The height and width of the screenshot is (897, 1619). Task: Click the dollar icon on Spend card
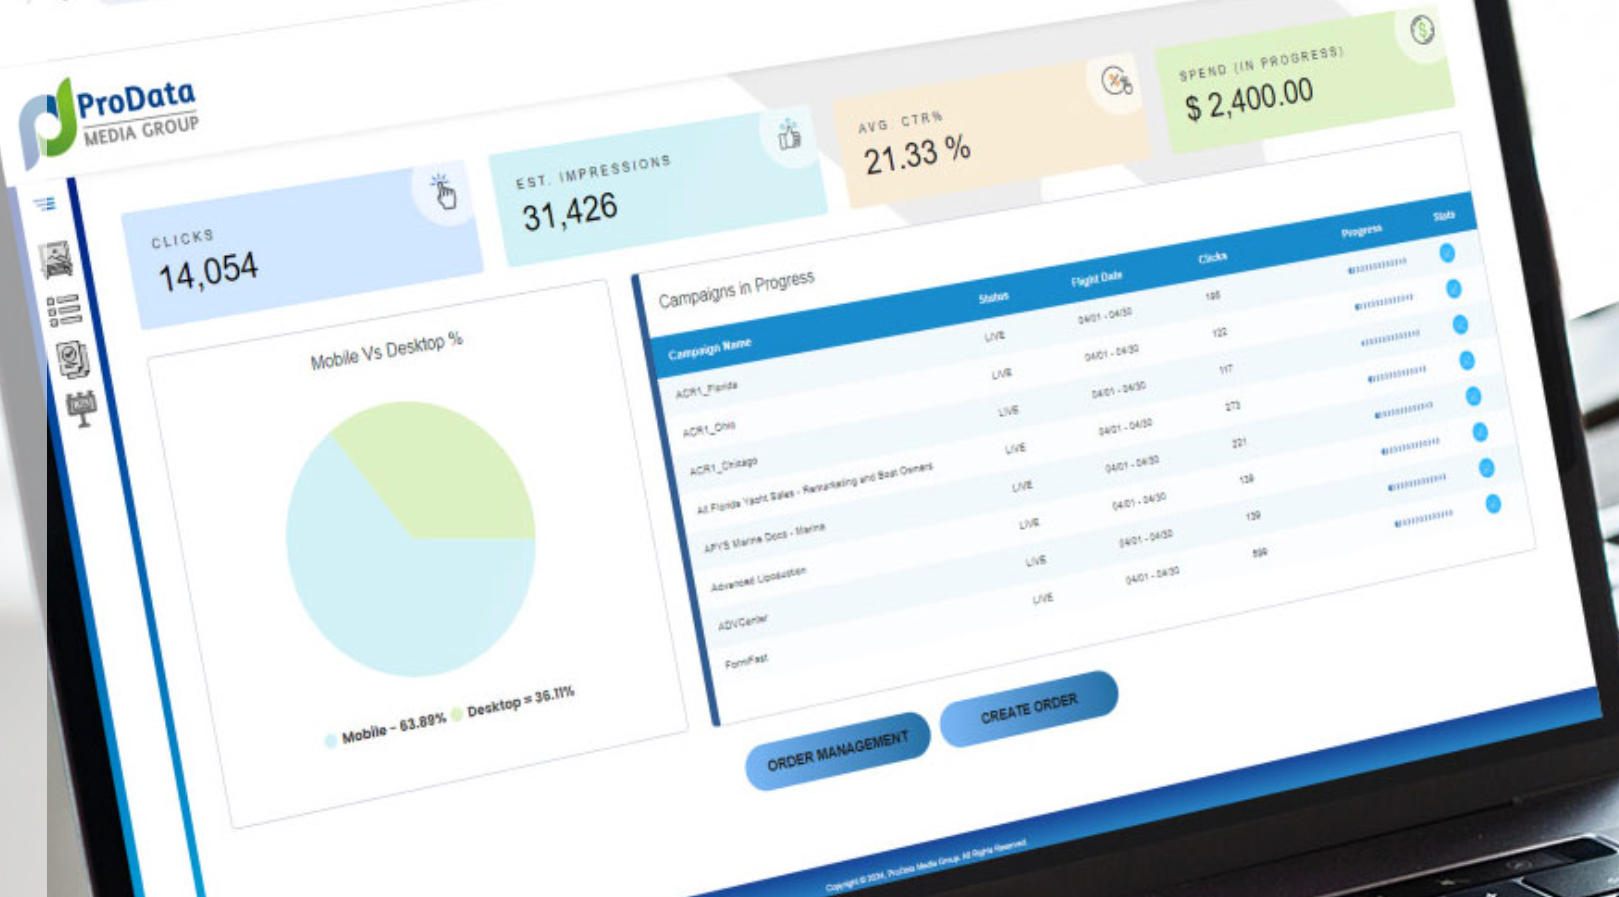point(1421,30)
